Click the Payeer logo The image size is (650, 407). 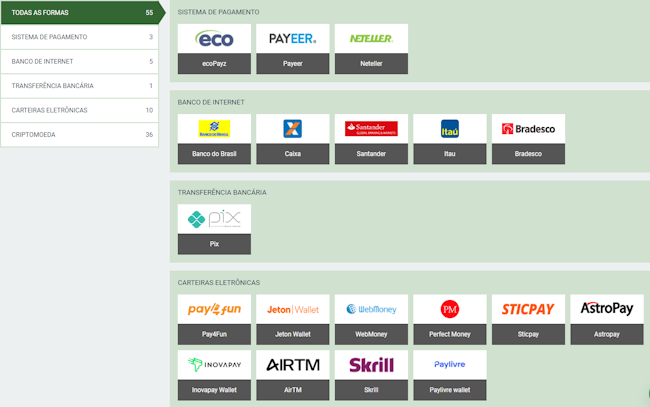293,39
